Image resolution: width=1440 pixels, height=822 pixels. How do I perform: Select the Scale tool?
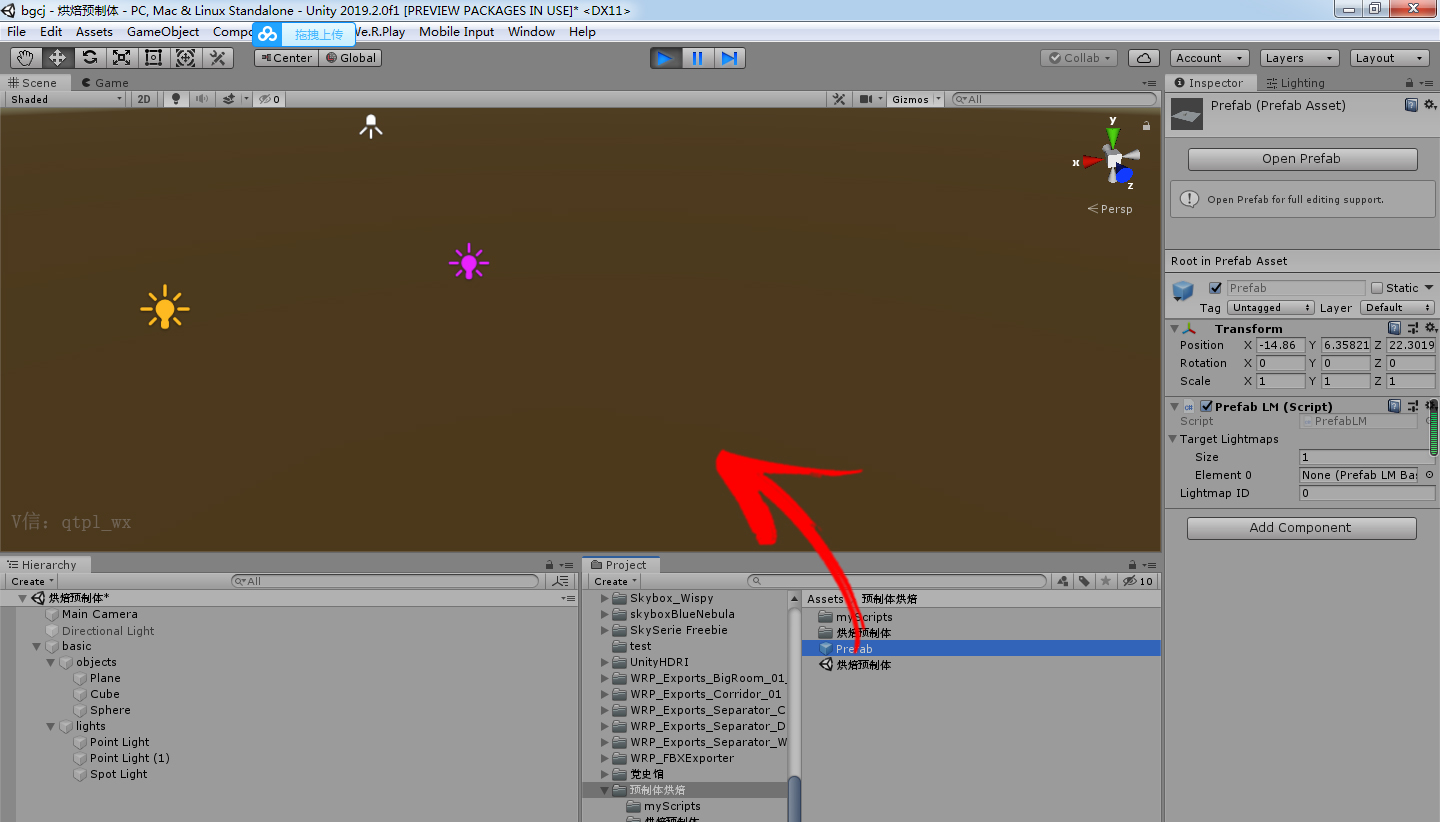coord(121,57)
